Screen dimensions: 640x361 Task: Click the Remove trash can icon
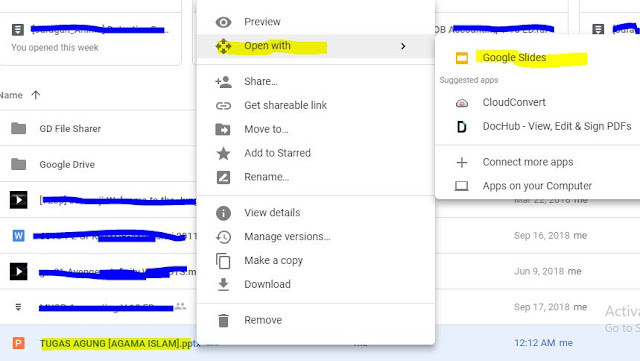coord(223,321)
